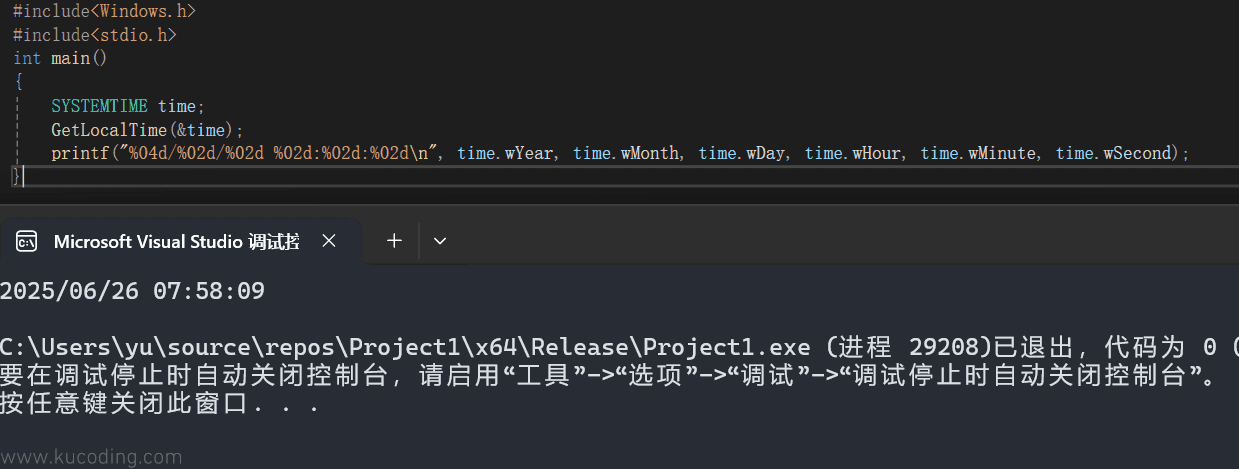Select the SYSTEMTIME type keyword
1239x469 pixels.
(x=99, y=105)
